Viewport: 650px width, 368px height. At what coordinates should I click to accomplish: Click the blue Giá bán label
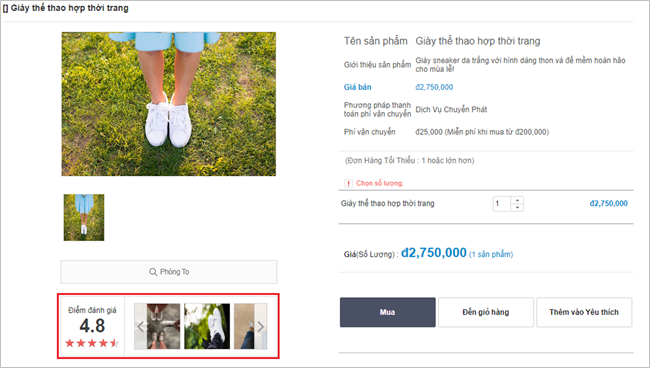[x=357, y=87]
